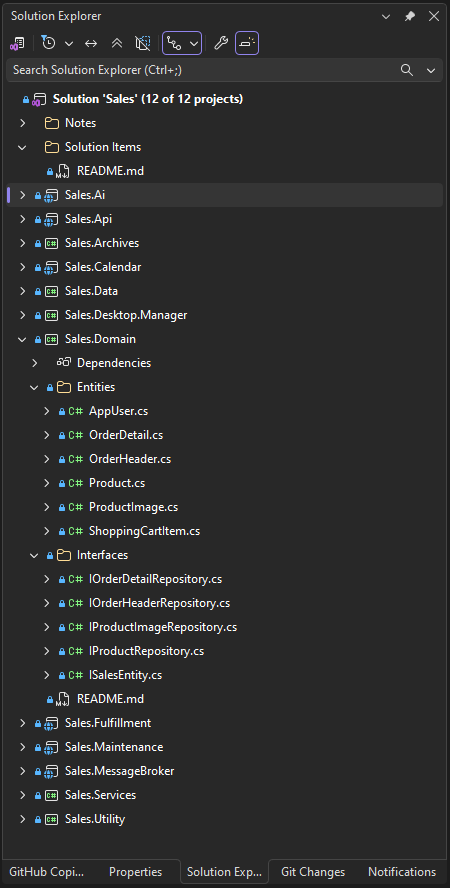
Task: Open the Window Position dropdown arrow
Action: 386,16
